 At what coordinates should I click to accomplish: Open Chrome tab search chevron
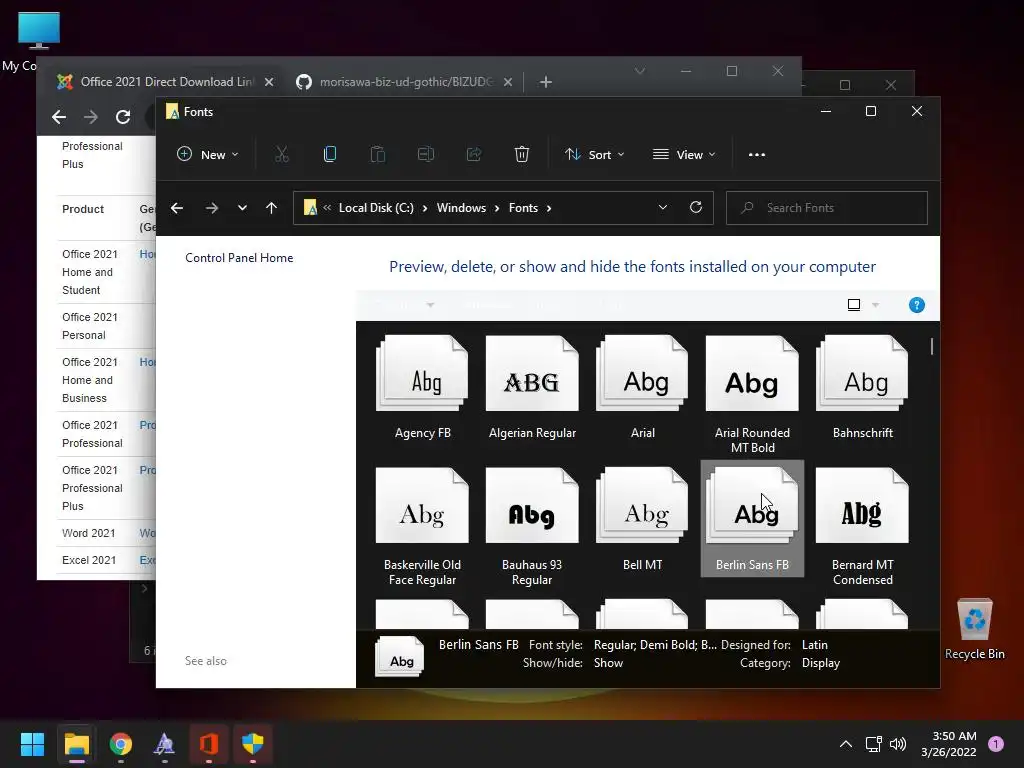tap(640, 71)
